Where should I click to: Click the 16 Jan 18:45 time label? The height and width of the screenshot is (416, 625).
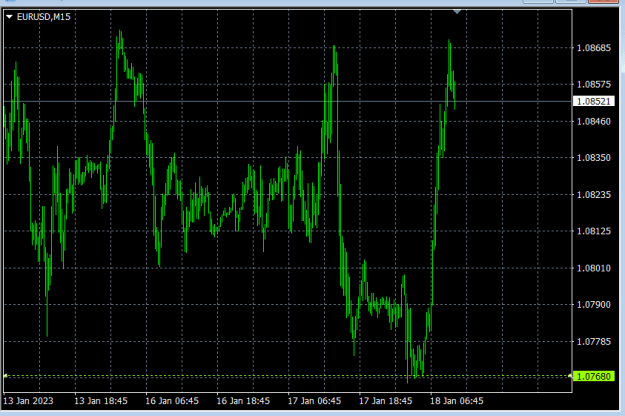243,401
